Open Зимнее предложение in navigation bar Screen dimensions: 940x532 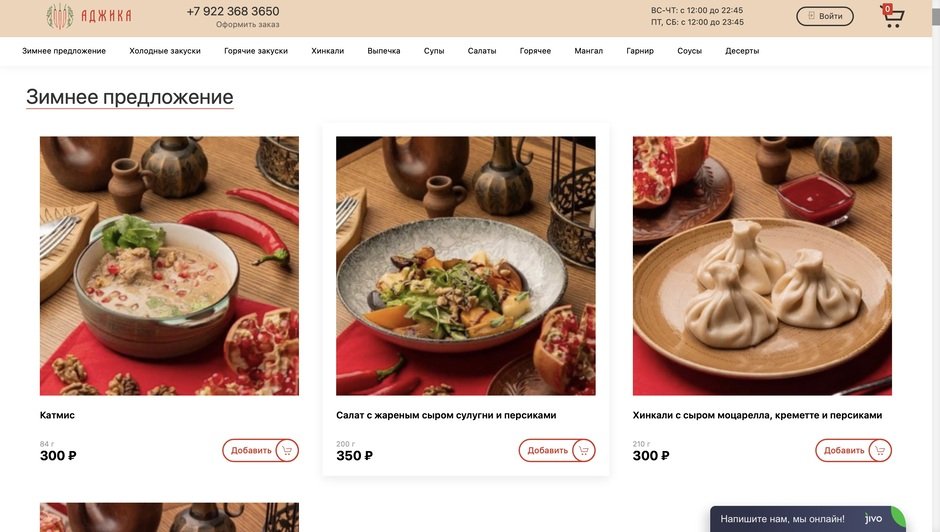pyautogui.click(x=64, y=51)
